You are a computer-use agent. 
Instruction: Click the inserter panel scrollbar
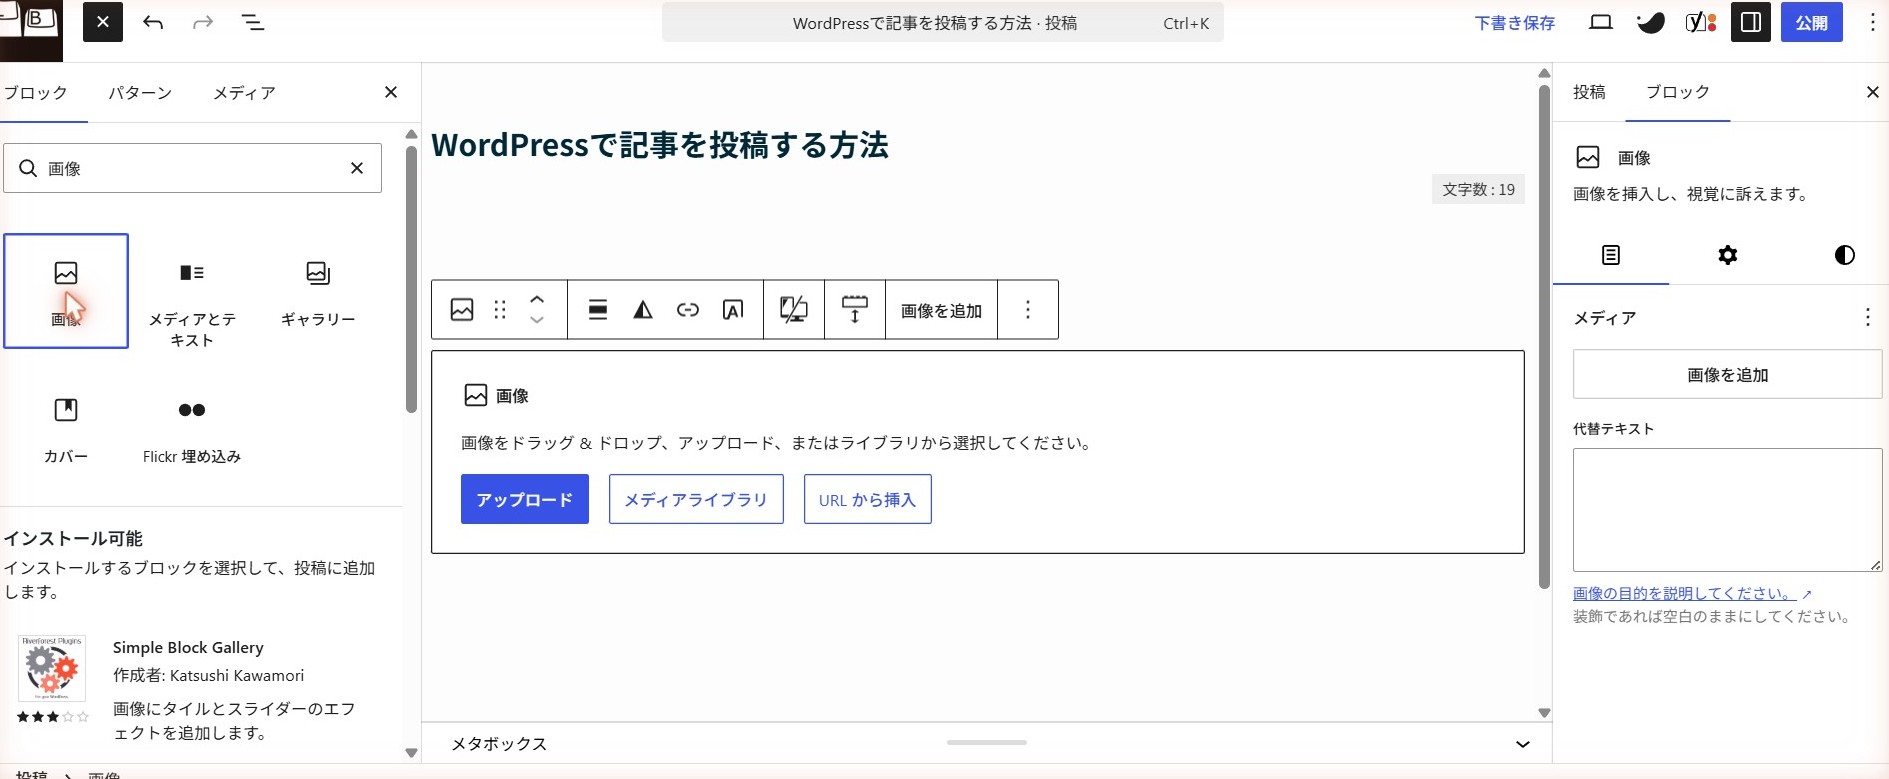411,280
